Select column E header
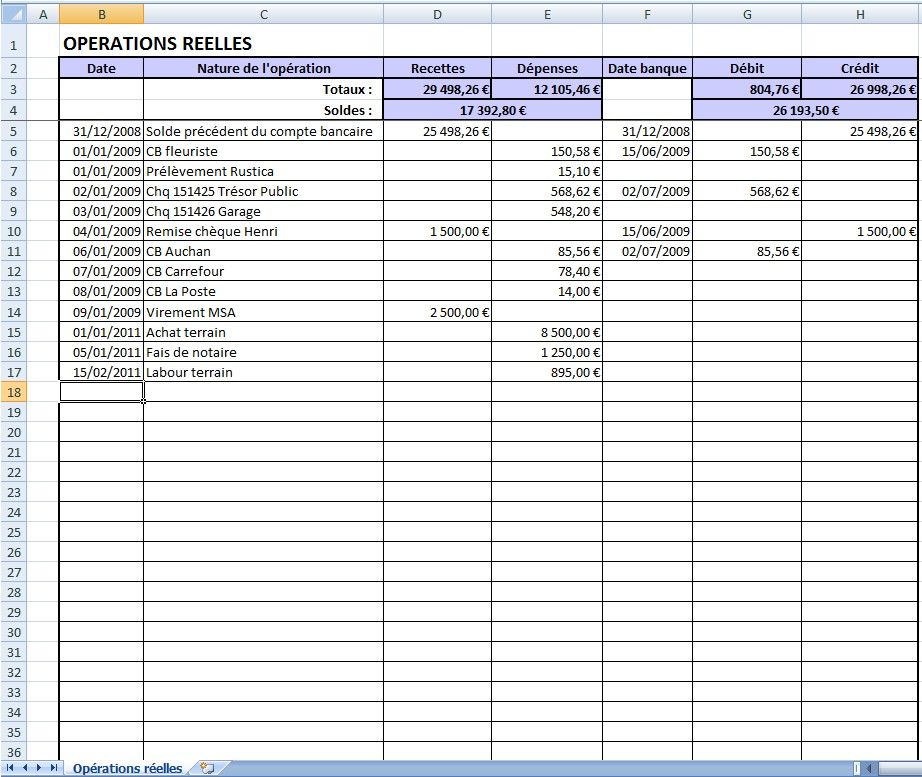The height and width of the screenshot is (777, 922). pos(547,14)
